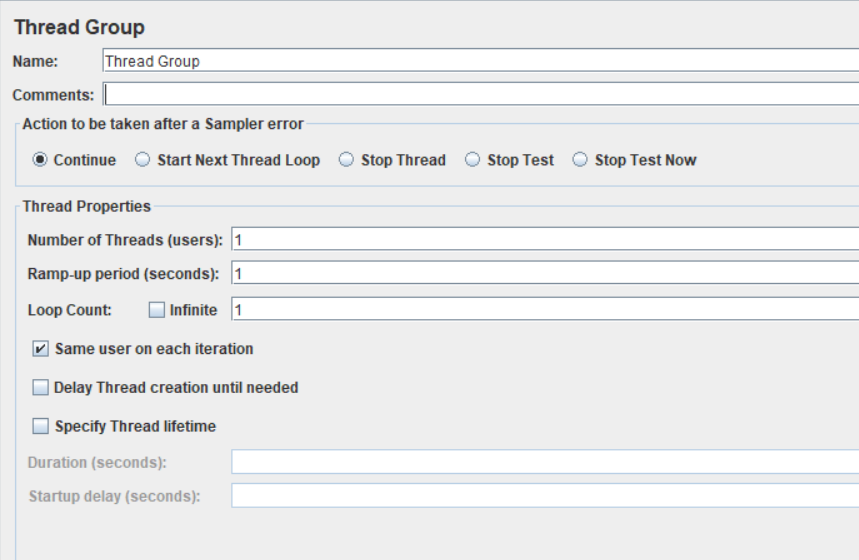859x560 pixels.
Task: Uncheck Same user on each iteration
Action: 41,349
